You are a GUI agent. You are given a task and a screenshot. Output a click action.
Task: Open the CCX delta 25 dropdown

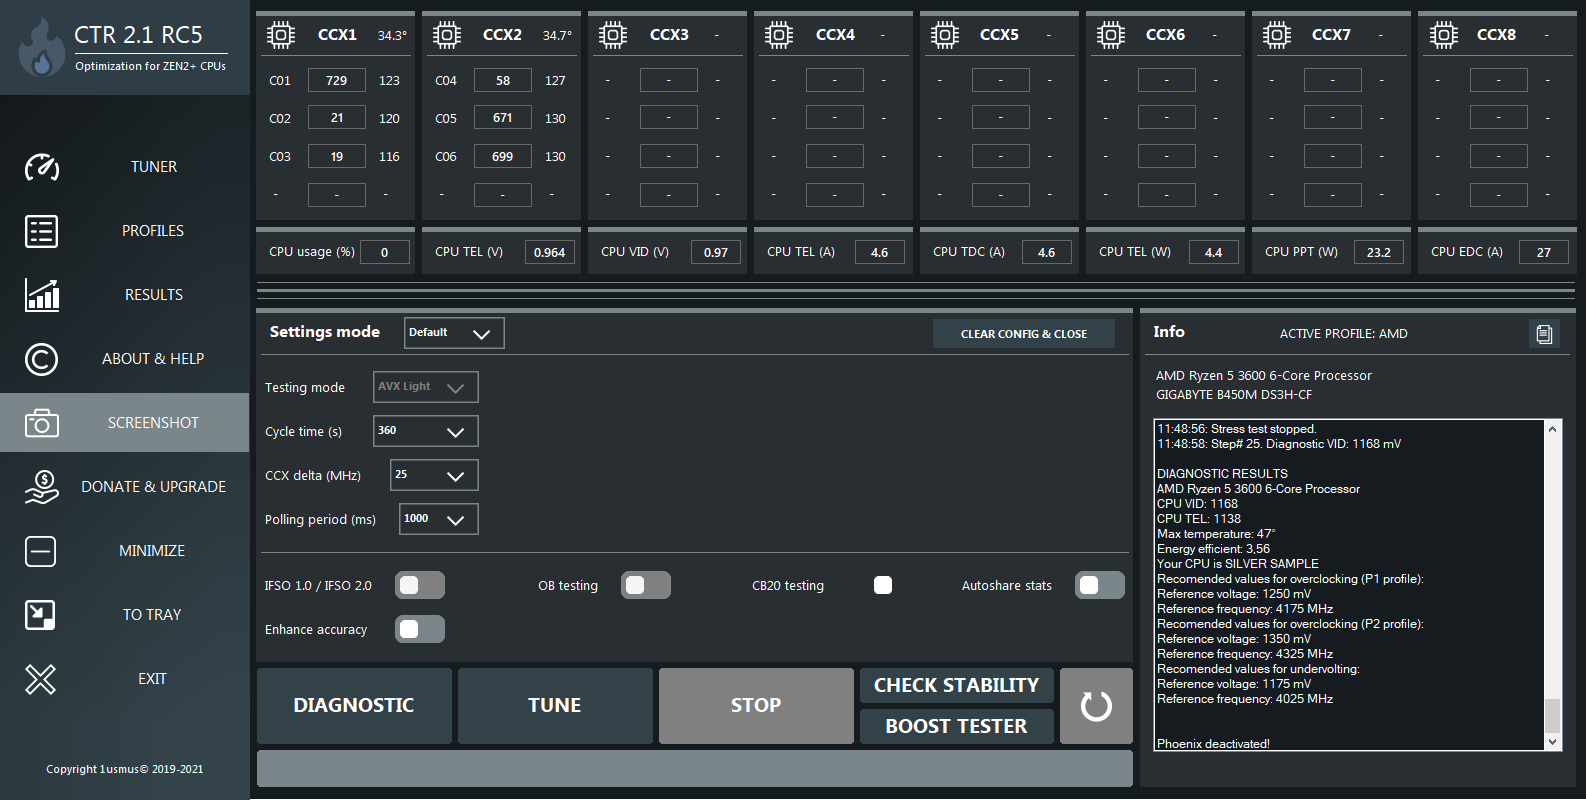point(434,475)
